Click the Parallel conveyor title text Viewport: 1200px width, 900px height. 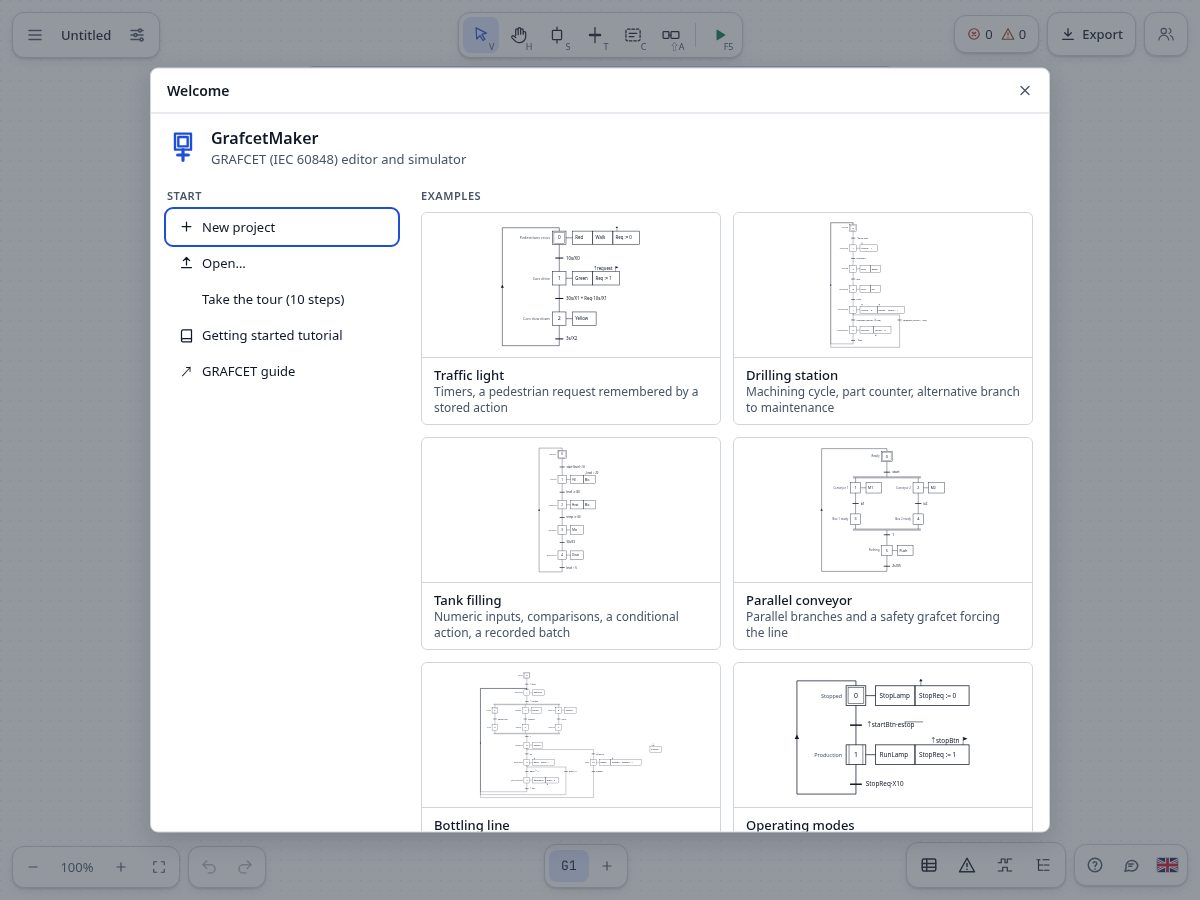coord(799,601)
